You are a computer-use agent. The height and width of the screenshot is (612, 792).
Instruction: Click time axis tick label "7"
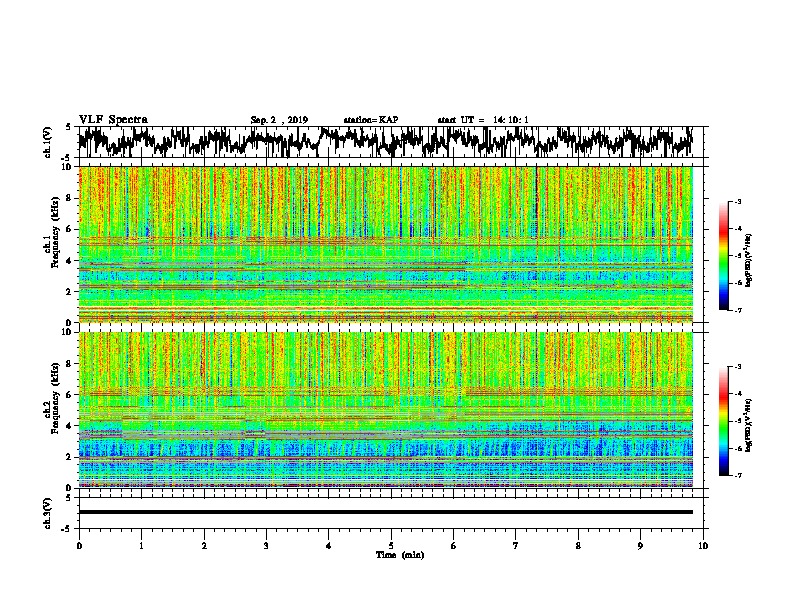pyautogui.click(x=516, y=546)
